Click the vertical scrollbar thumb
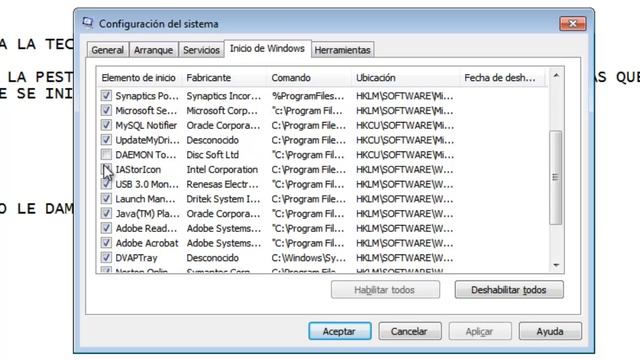 pos(556,177)
